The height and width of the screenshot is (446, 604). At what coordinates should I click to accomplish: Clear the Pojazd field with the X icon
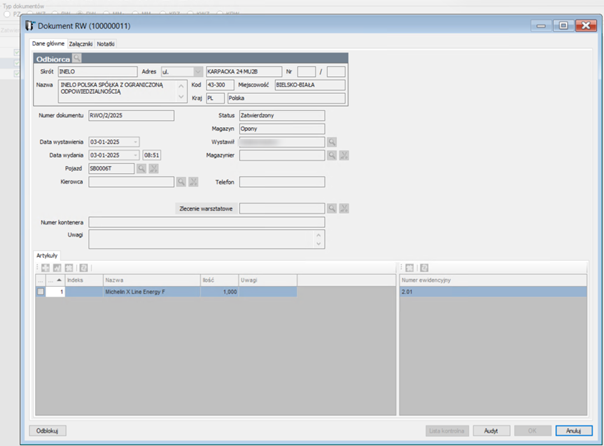pyautogui.click(x=153, y=169)
